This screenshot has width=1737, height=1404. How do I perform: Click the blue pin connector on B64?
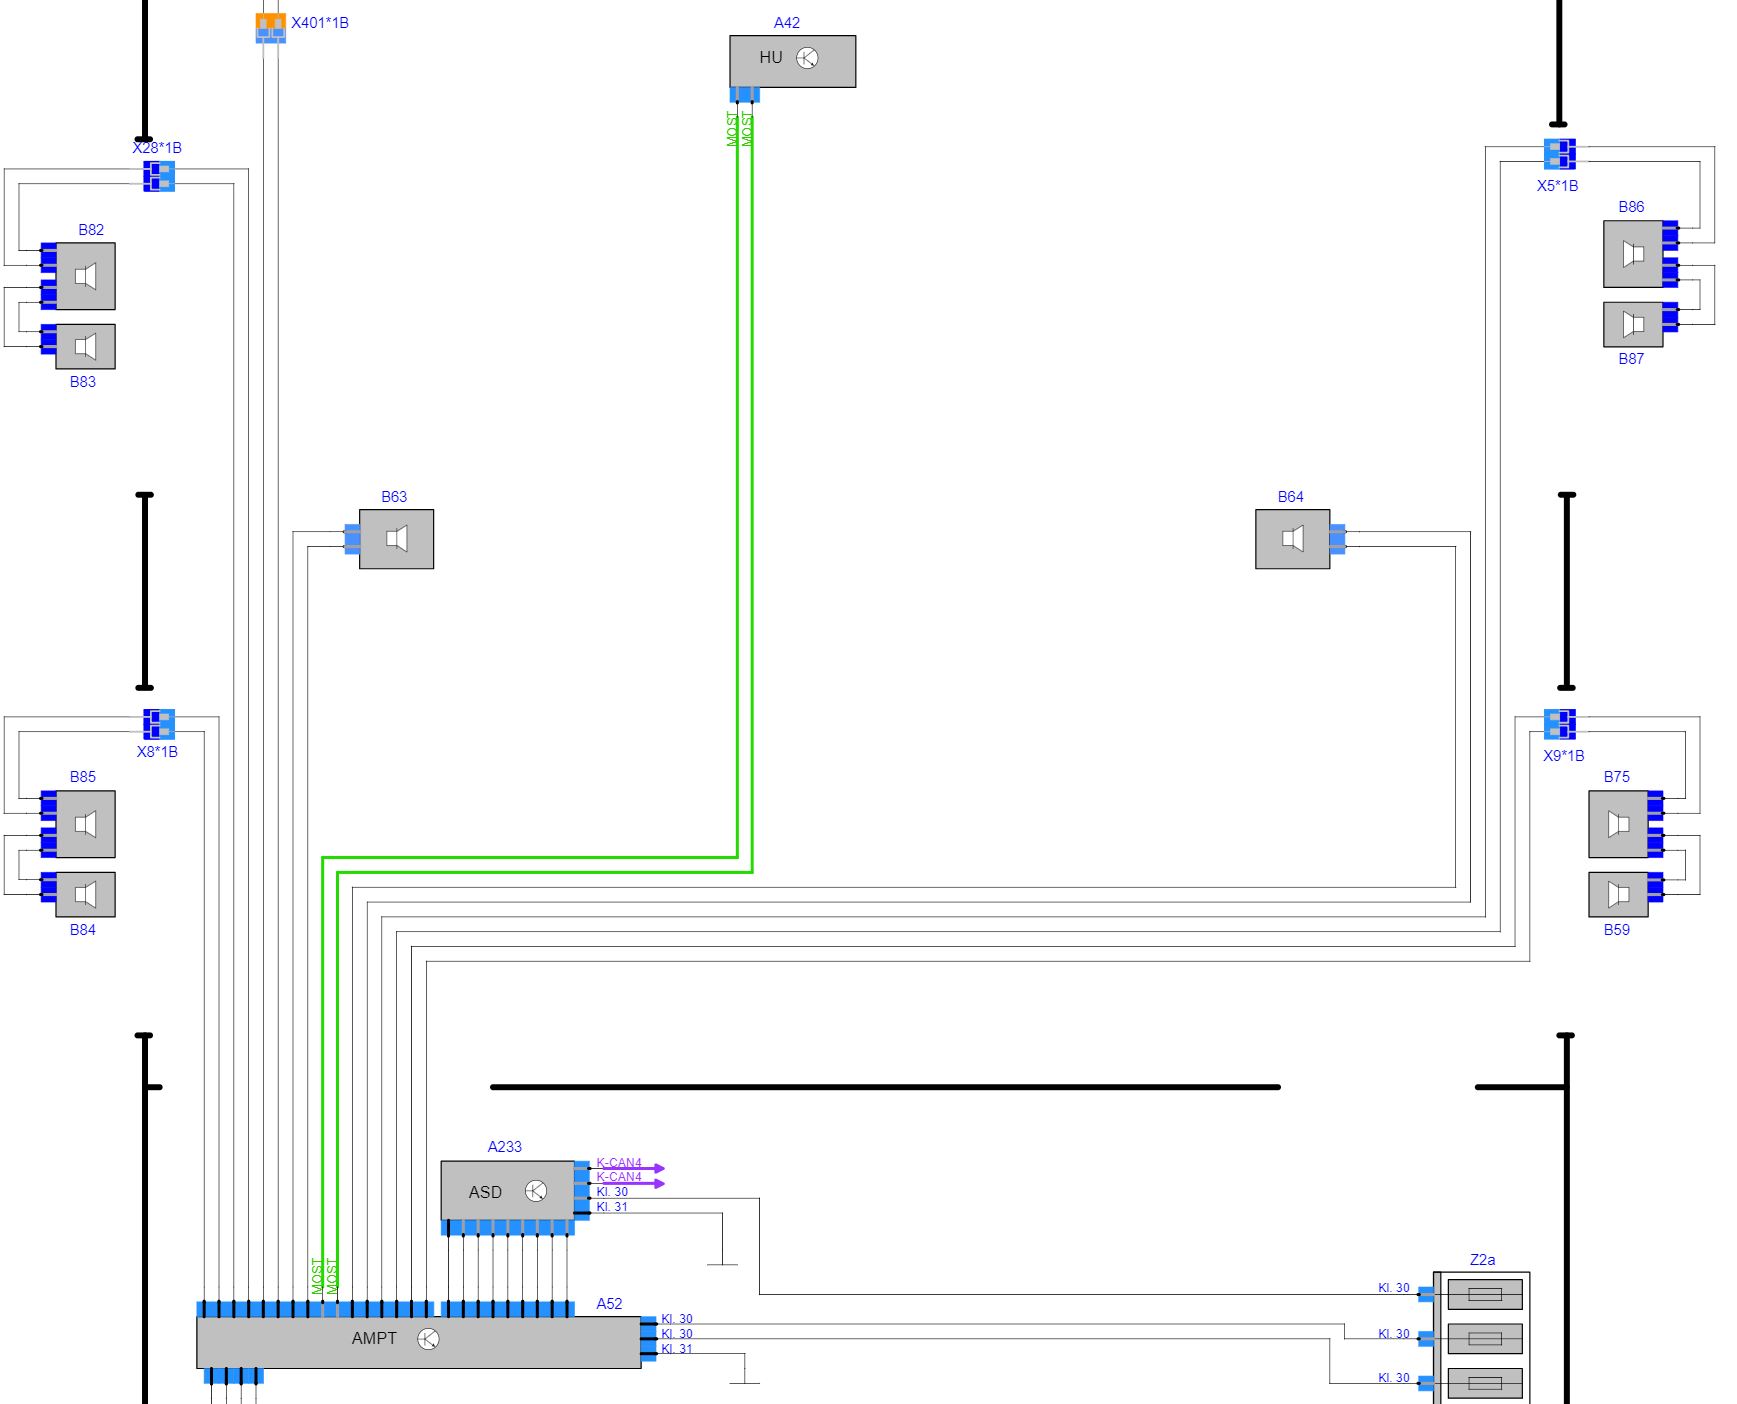(x=1338, y=539)
